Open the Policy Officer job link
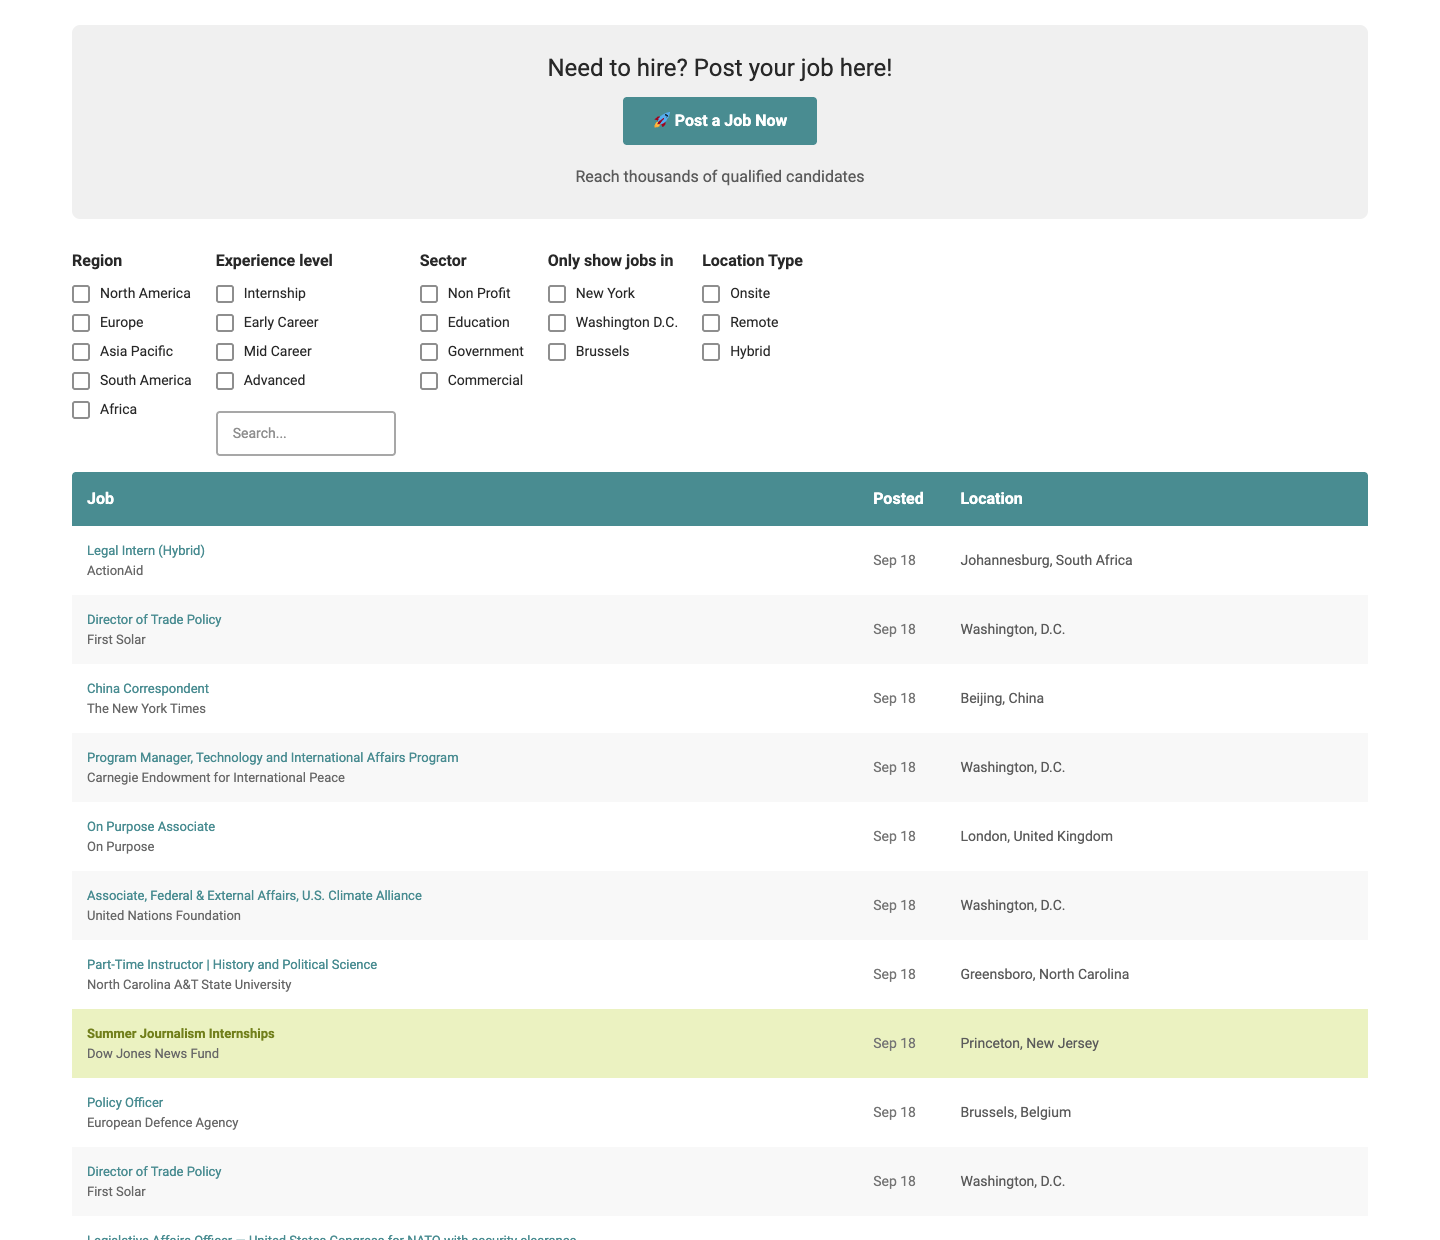Viewport: 1440px width, 1240px height. coord(125,1103)
